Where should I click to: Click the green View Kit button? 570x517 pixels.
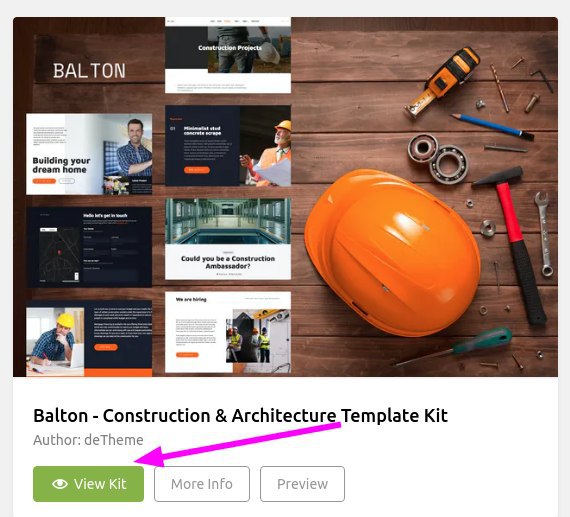coord(88,484)
